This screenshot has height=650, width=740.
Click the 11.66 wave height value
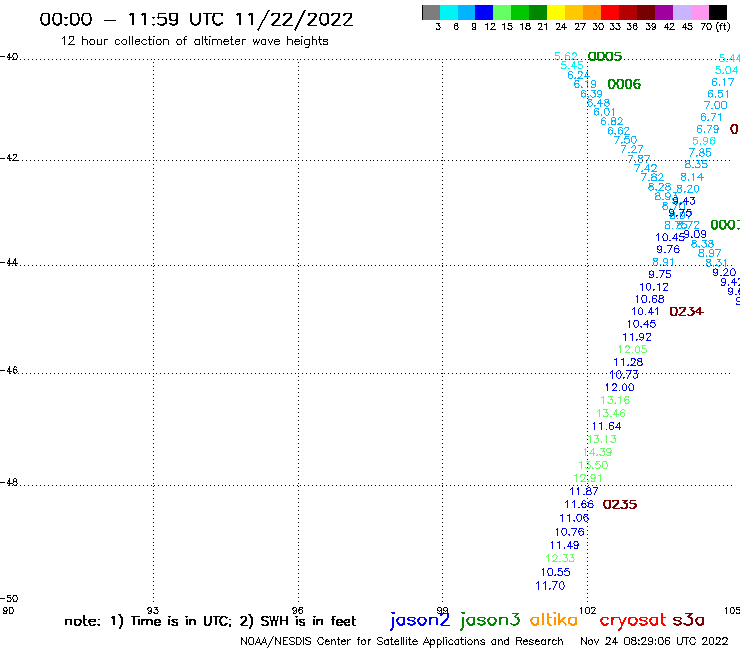(579, 505)
